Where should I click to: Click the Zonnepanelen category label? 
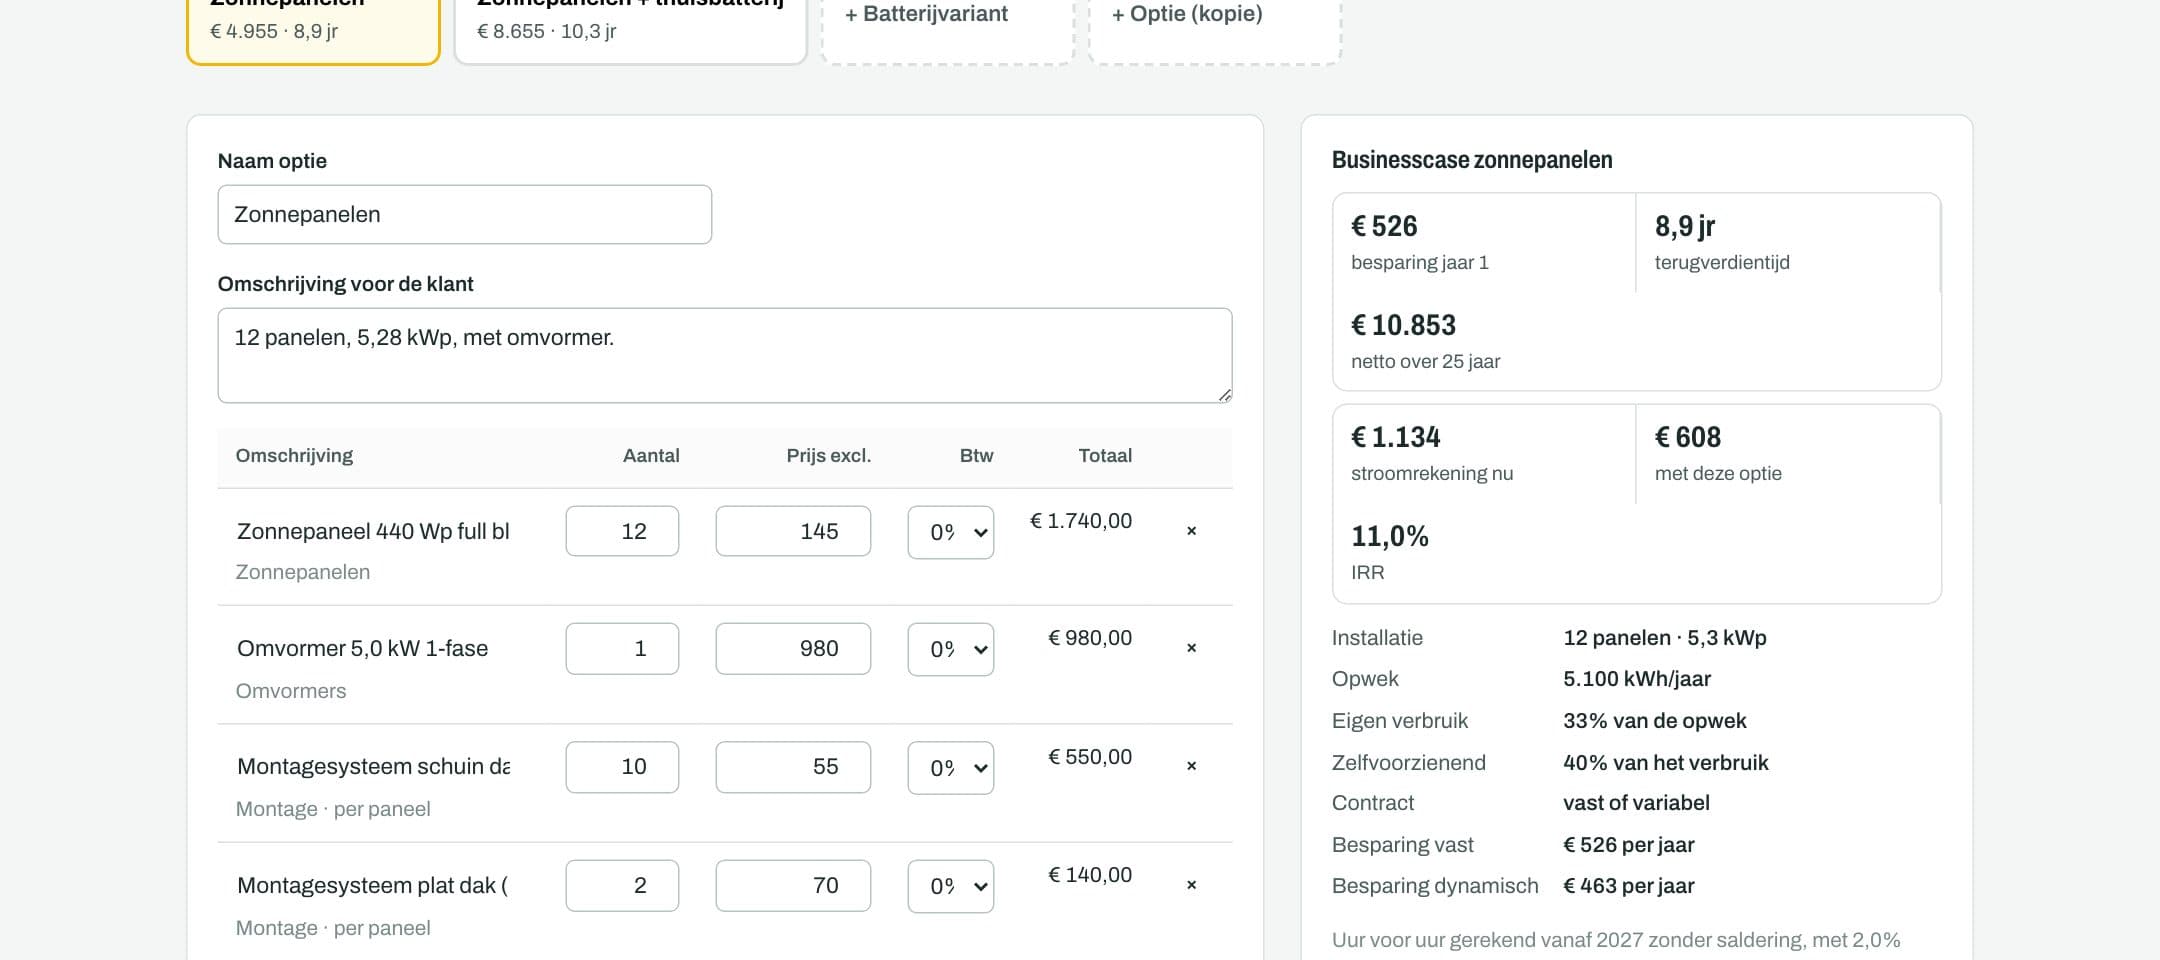(303, 572)
